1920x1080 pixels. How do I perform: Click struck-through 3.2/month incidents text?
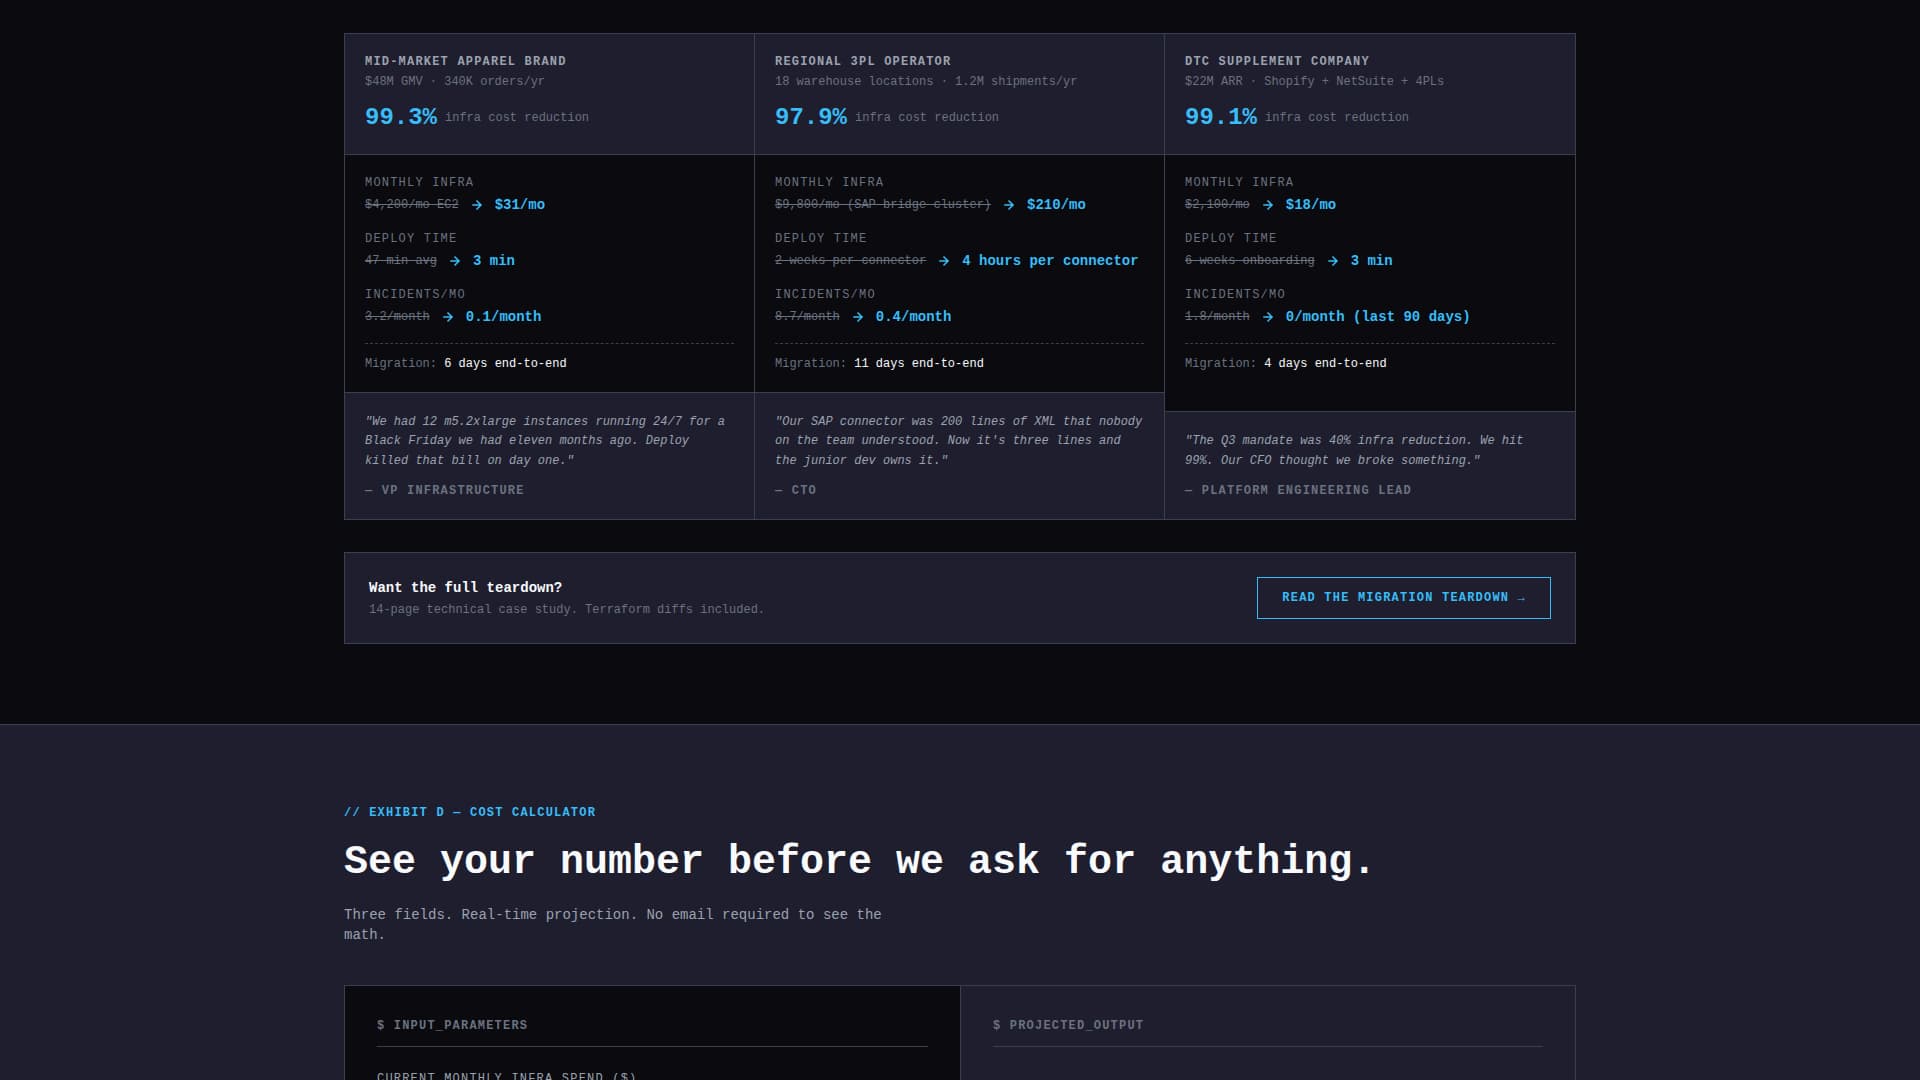tap(397, 317)
